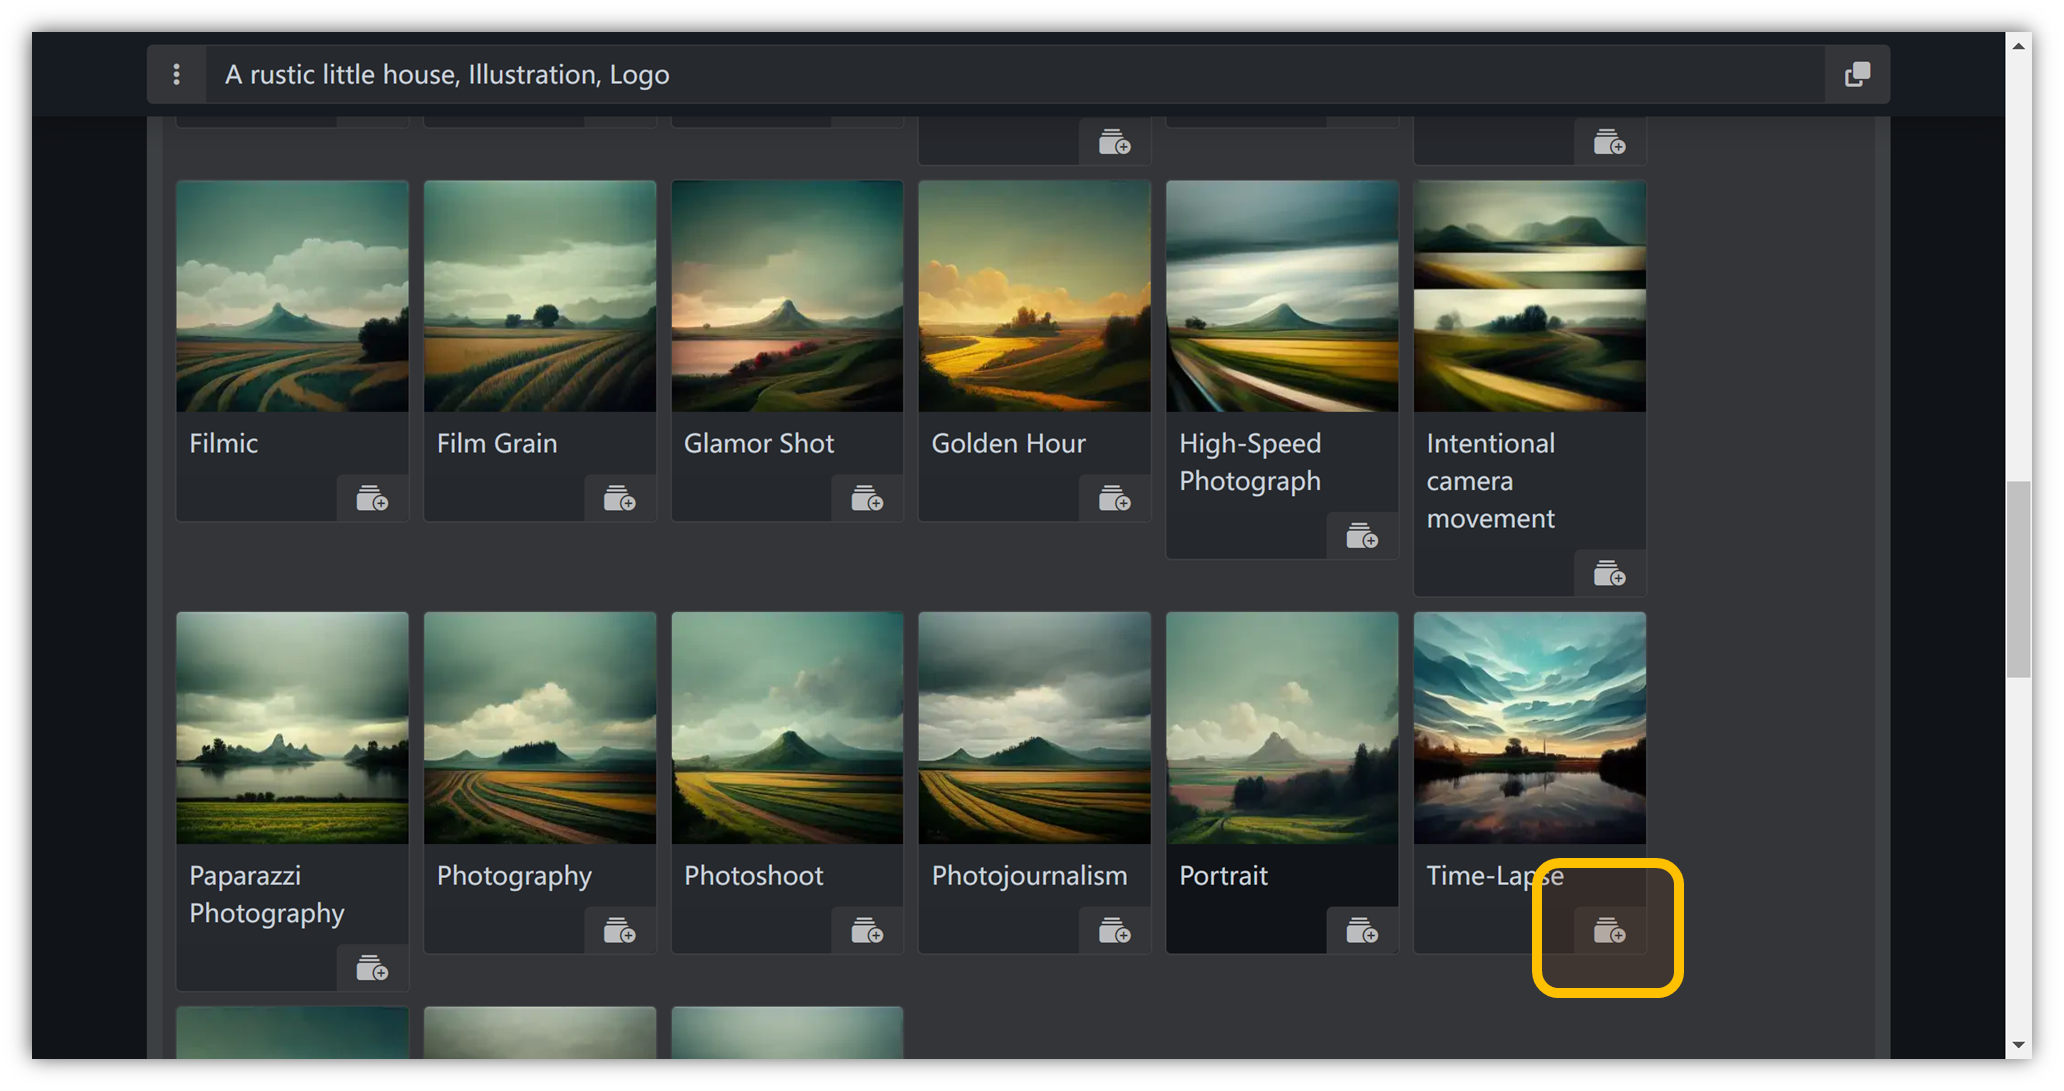This screenshot has width=2064, height=1091.
Task: Add Photojournalism style via its icon
Action: (1114, 931)
